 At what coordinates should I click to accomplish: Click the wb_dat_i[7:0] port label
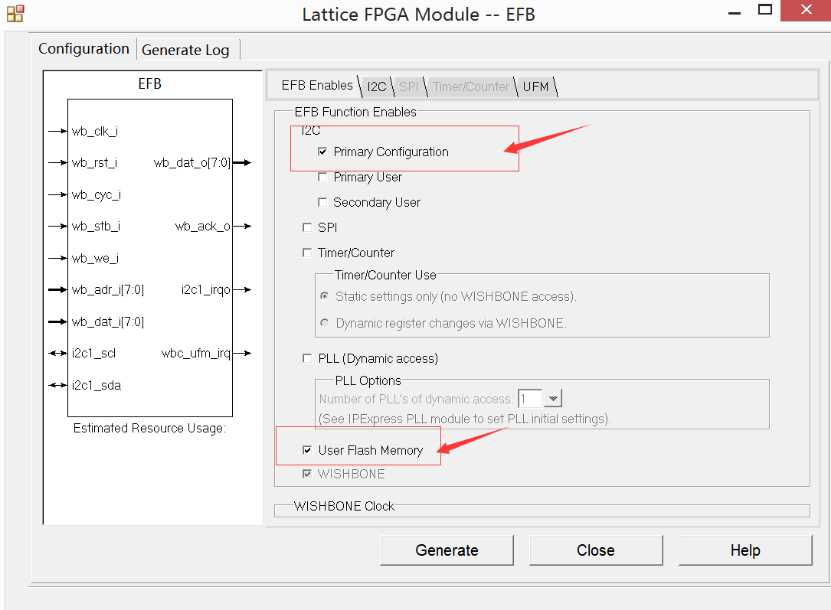tap(108, 322)
